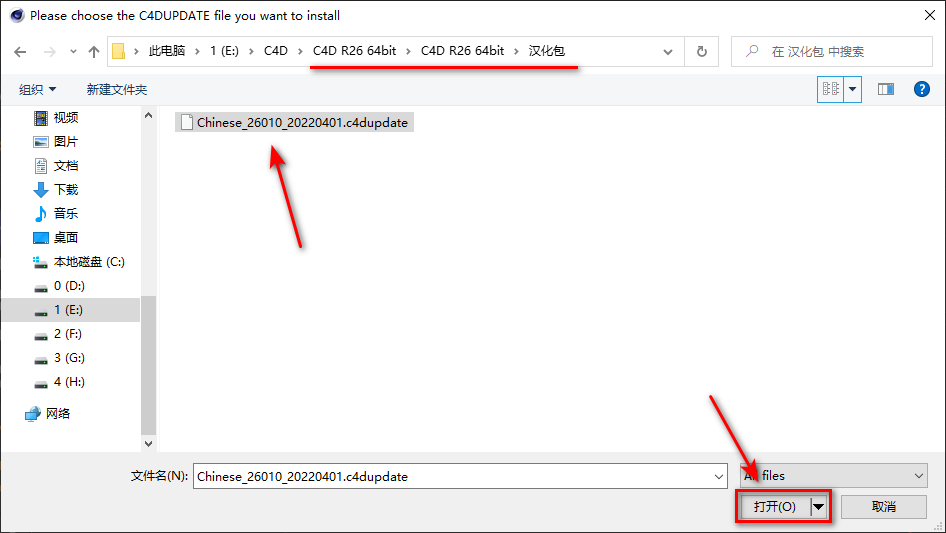Change the view layout icon
This screenshot has width=946, height=533.
pos(831,89)
